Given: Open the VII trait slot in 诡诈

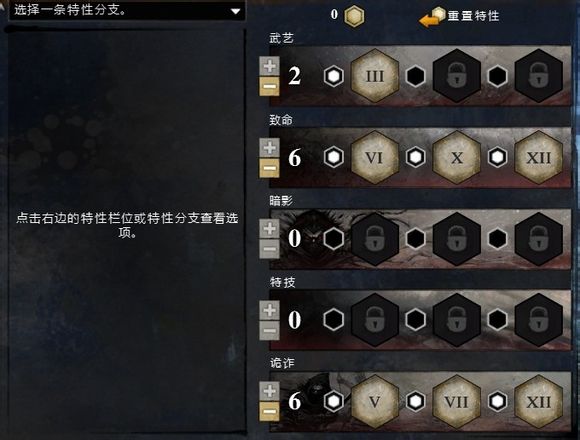Looking at the screenshot, I should coord(457,402).
